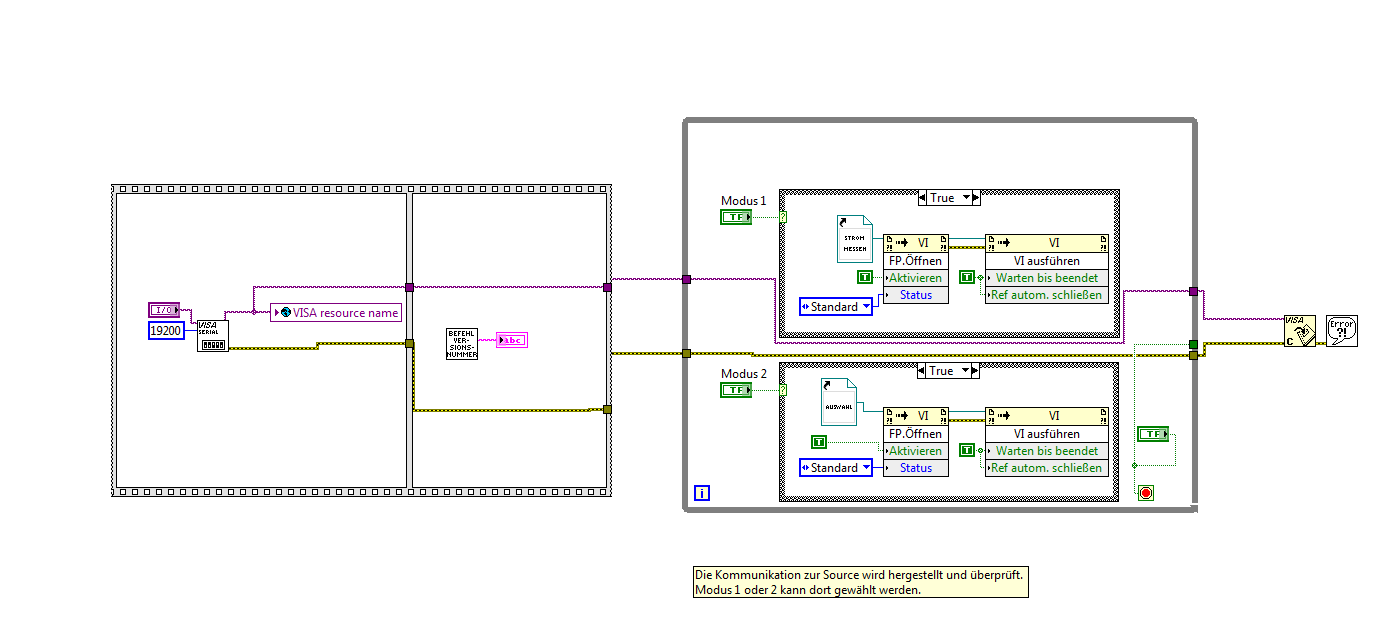Open the upper case structure True selector
The height and width of the screenshot is (644, 1393).
pyautogui.click(x=949, y=198)
